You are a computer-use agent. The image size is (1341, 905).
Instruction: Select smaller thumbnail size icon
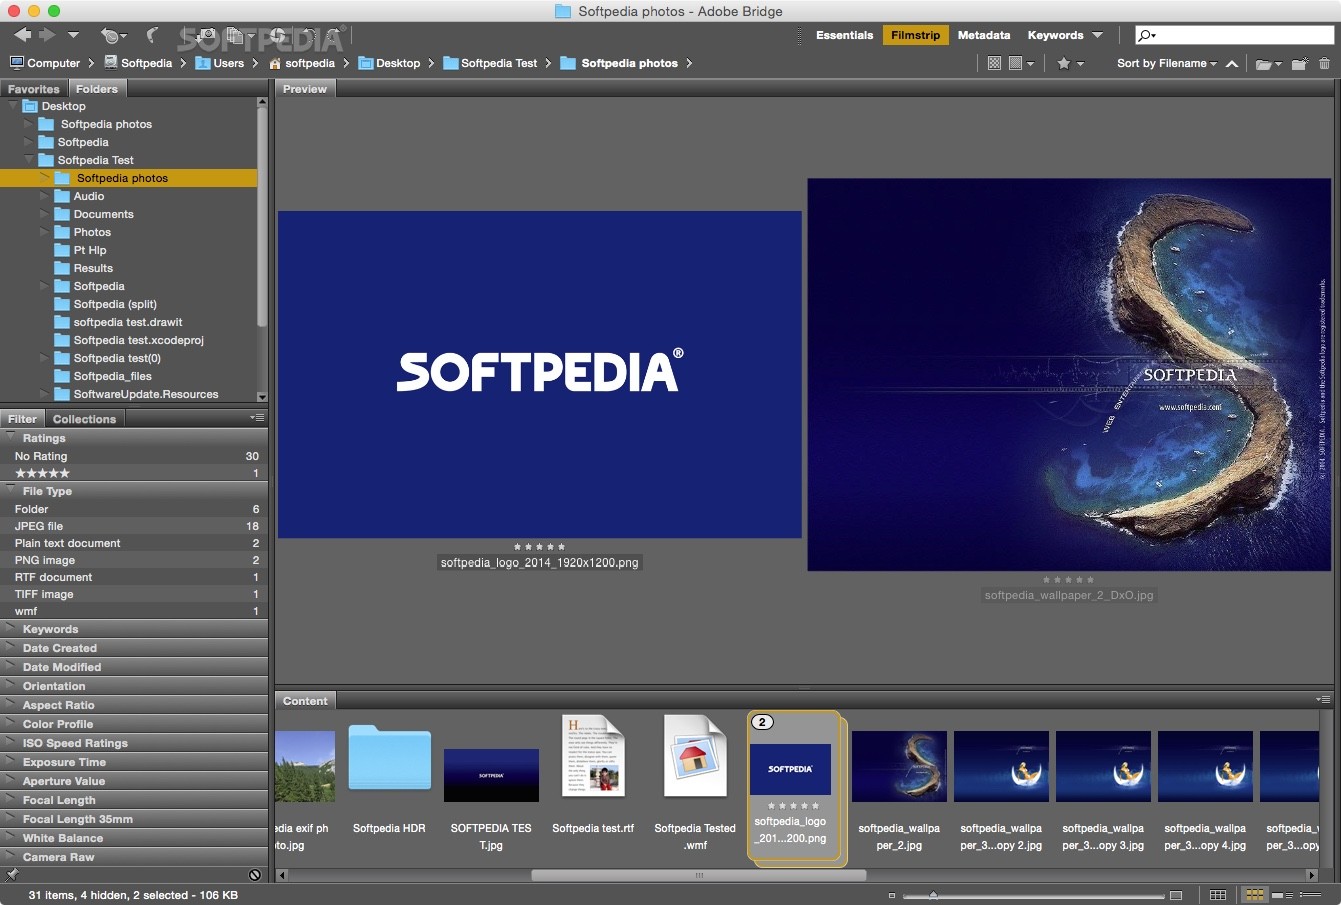[x=891, y=895]
